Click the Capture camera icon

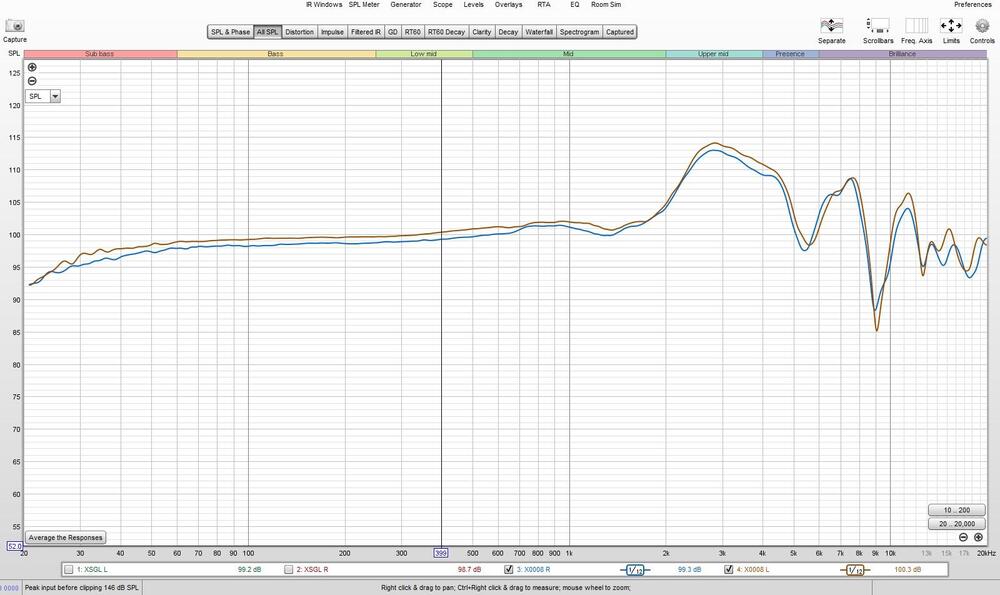click(x=14, y=26)
